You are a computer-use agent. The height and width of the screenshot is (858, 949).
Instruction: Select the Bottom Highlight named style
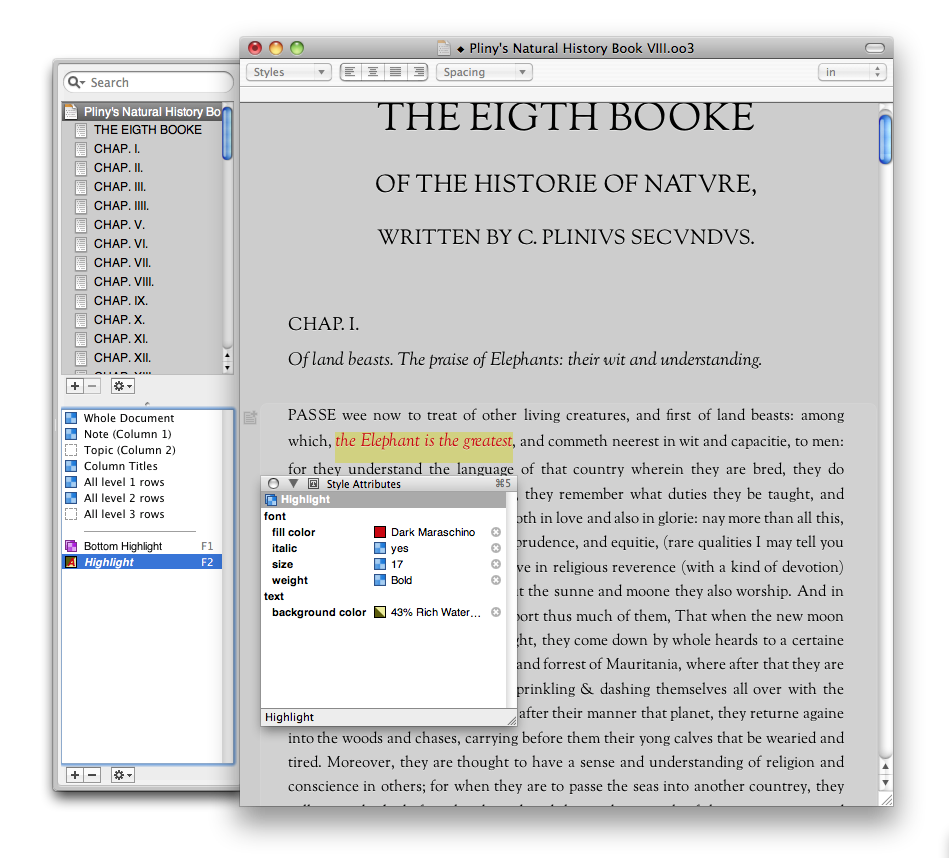(x=122, y=546)
